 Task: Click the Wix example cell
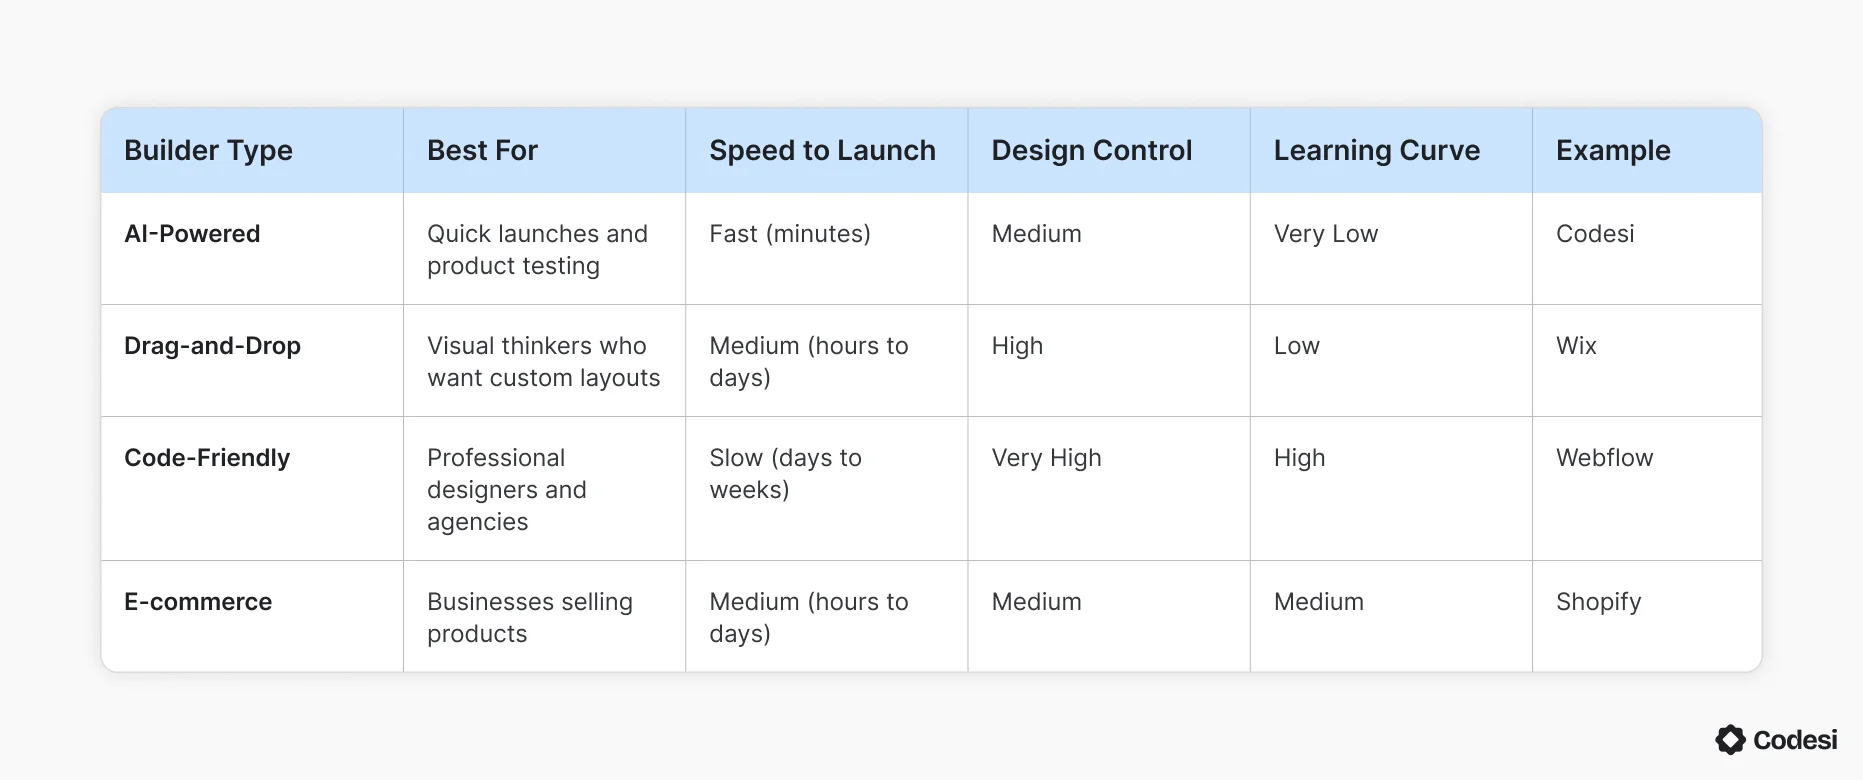(x=1576, y=346)
